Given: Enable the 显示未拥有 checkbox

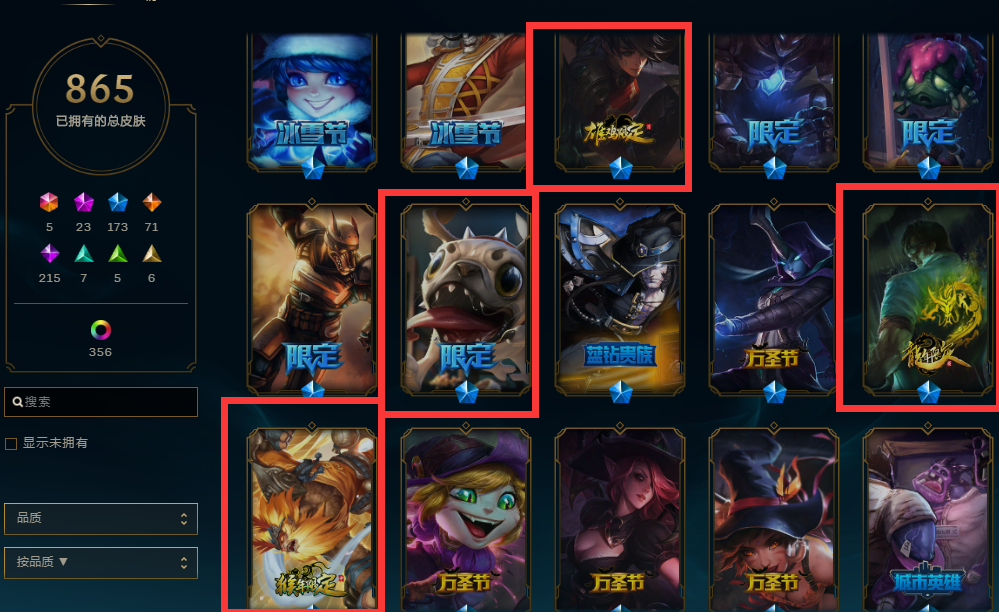Looking at the screenshot, I should click(x=11, y=444).
